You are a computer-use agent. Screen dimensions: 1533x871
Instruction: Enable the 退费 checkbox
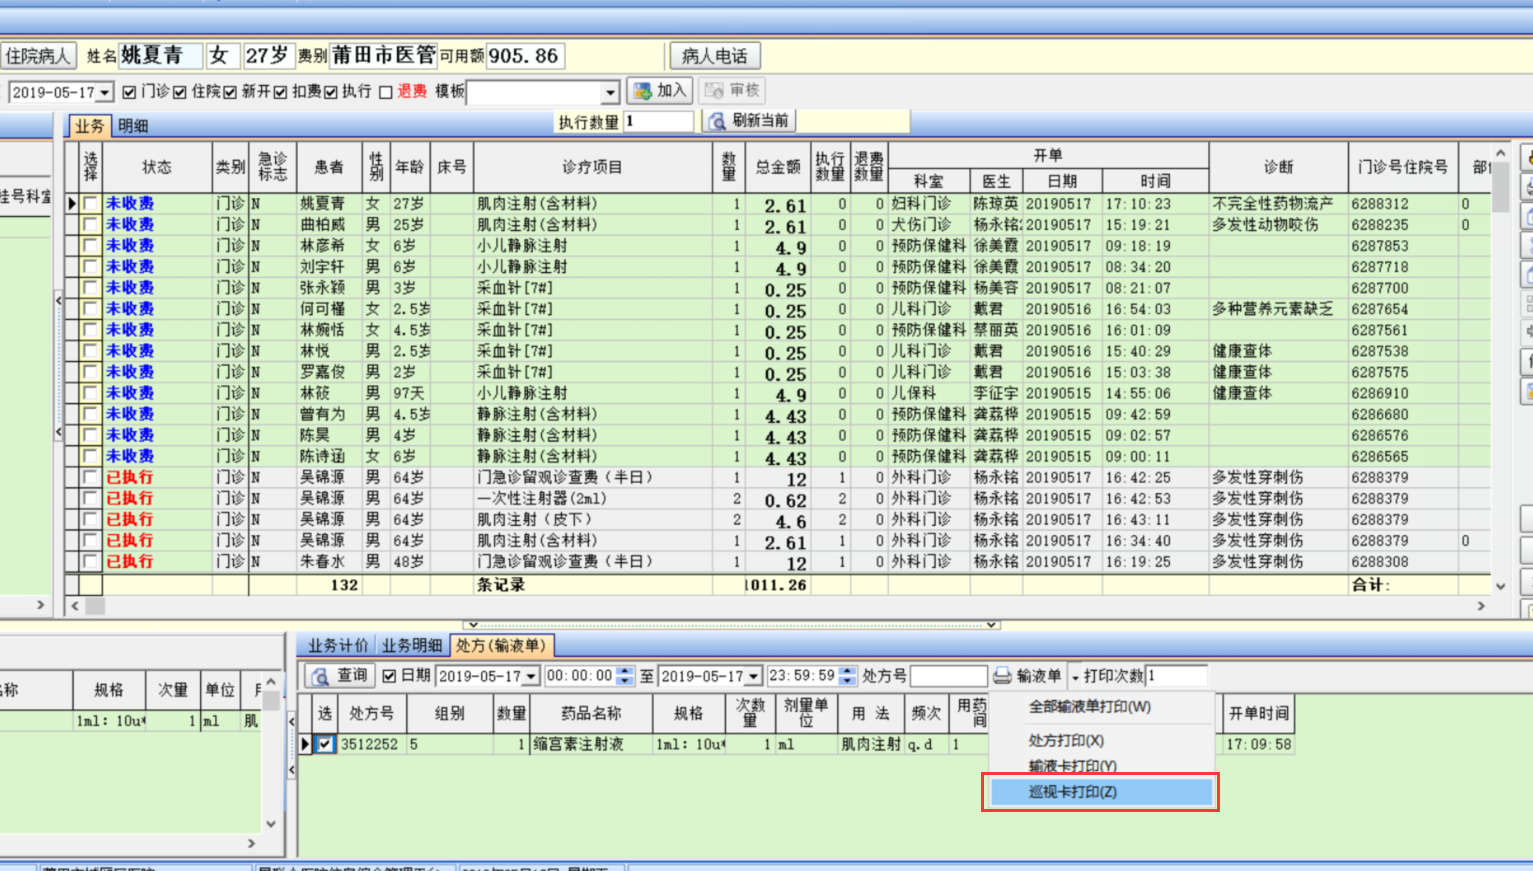click(x=385, y=92)
